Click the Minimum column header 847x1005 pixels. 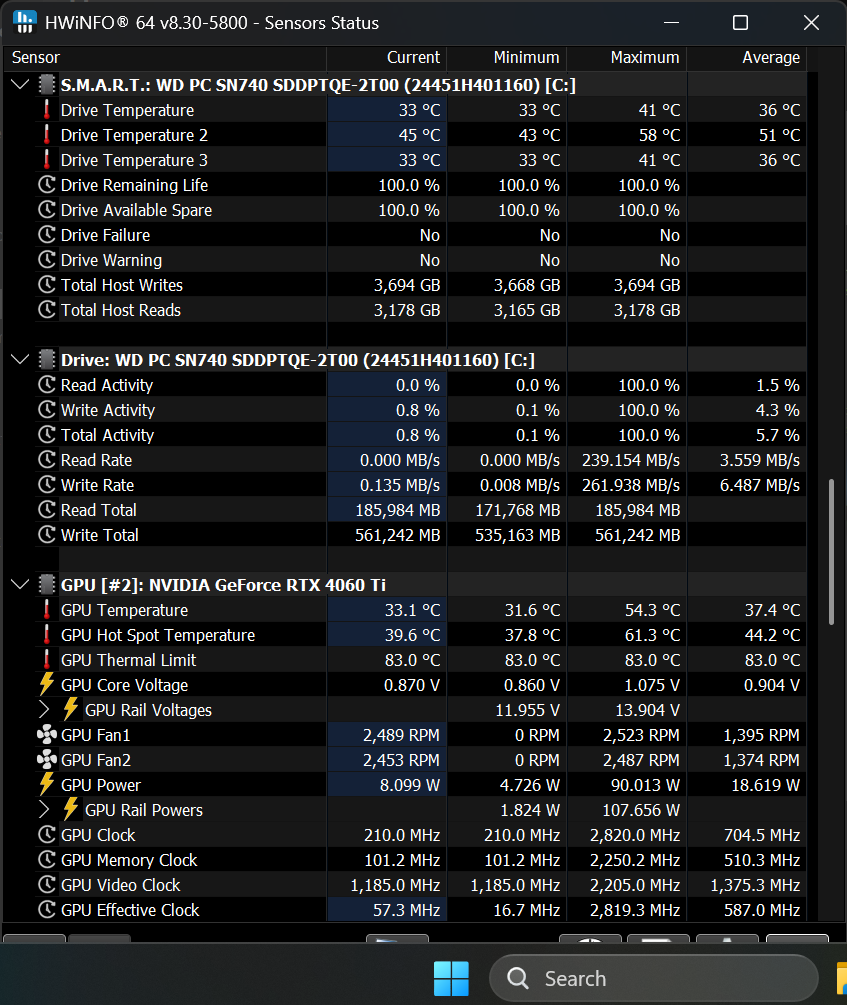507,58
